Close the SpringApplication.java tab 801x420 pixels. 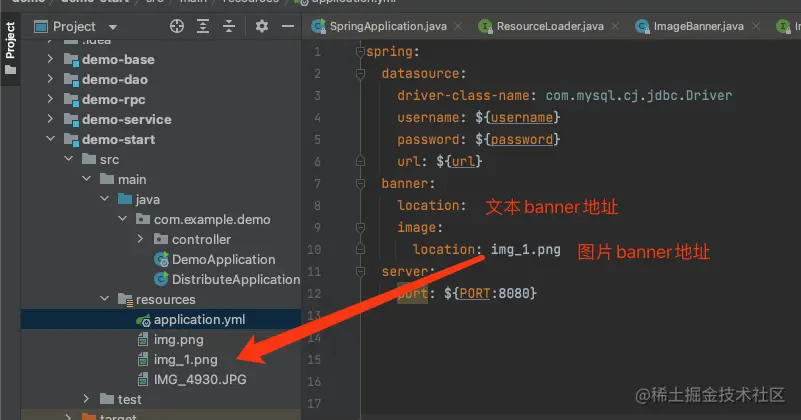pyautogui.click(x=458, y=26)
